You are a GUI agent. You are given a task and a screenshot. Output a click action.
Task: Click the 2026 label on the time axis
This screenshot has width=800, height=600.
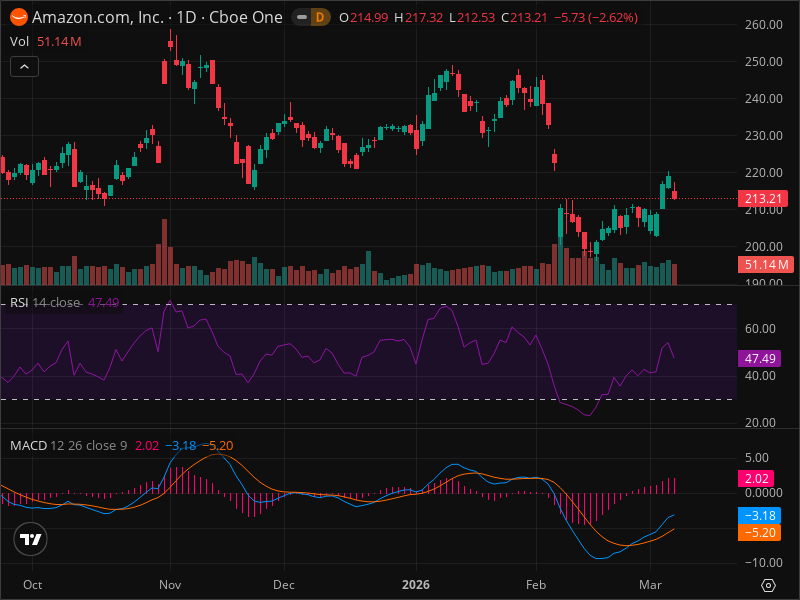click(x=416, y=585)
